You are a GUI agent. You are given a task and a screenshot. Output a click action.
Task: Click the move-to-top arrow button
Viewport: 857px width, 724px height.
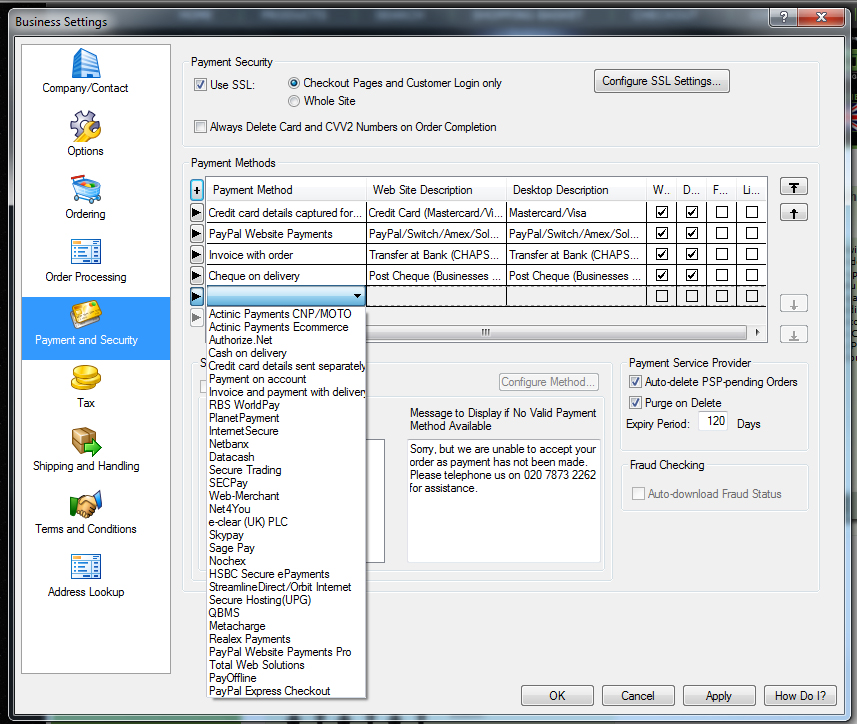click(792, 187)
